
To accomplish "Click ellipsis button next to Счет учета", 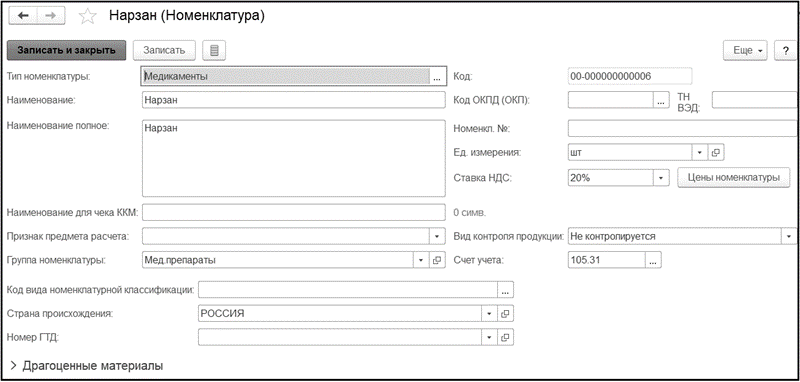I will (654, 260).
